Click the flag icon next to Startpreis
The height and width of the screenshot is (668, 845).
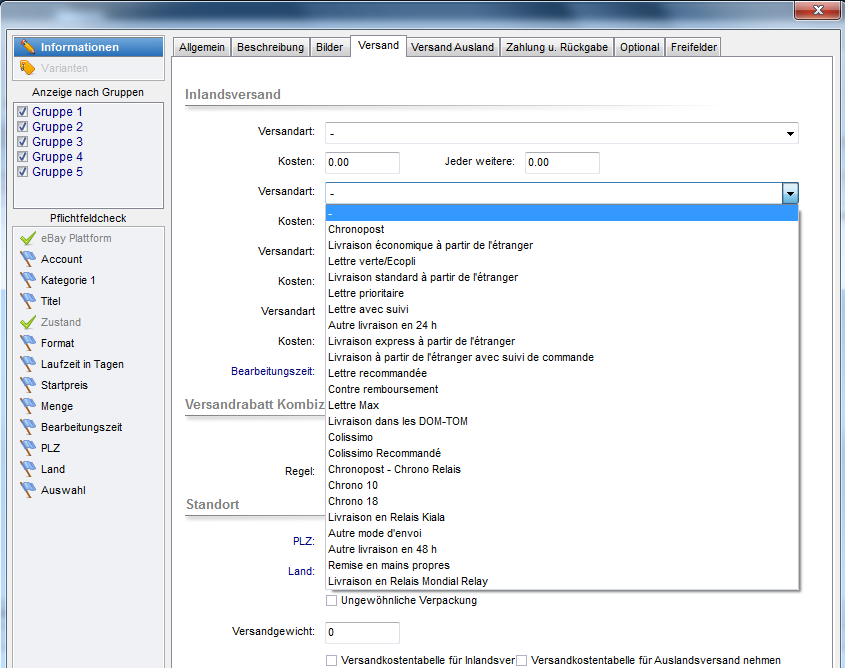tap(27, 386)
